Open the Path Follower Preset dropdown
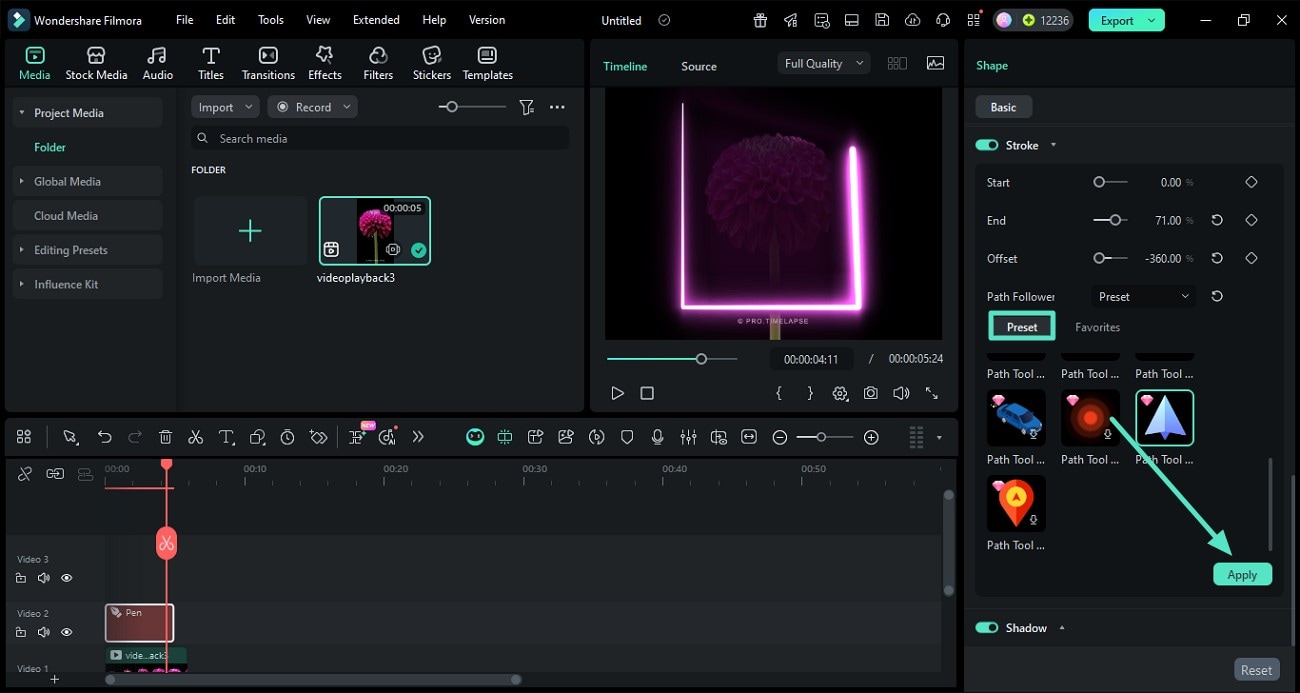This screenshot has width=1300, height=693. pyautogui.click(x=1143, y=296)
